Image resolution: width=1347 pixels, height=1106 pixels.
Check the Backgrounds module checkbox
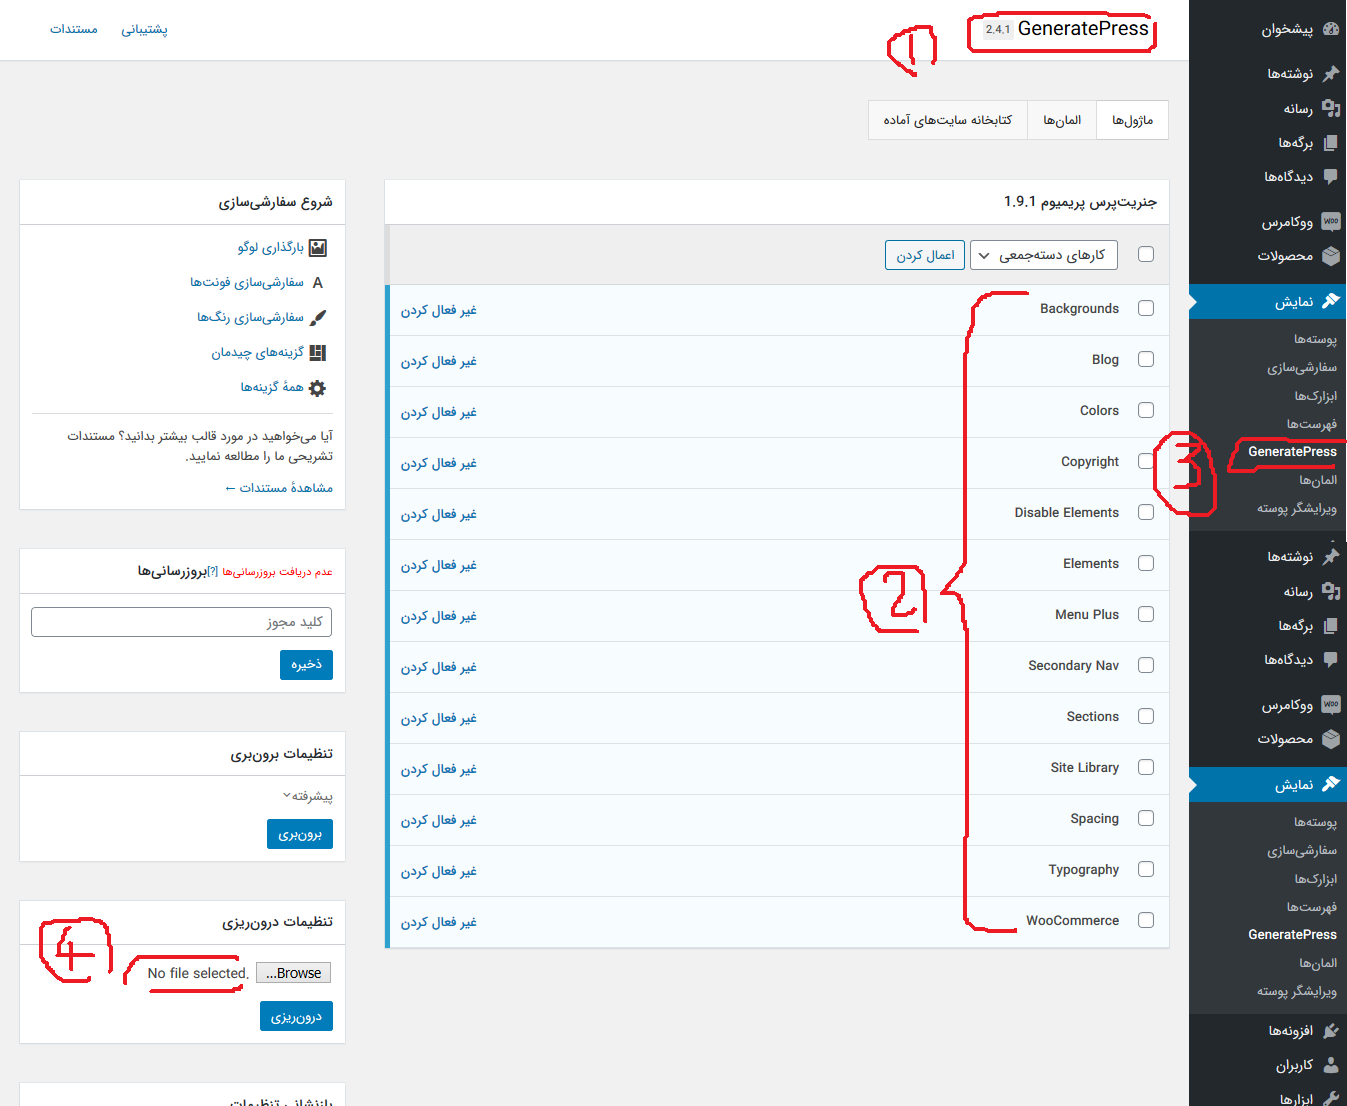pos(1146,308)
